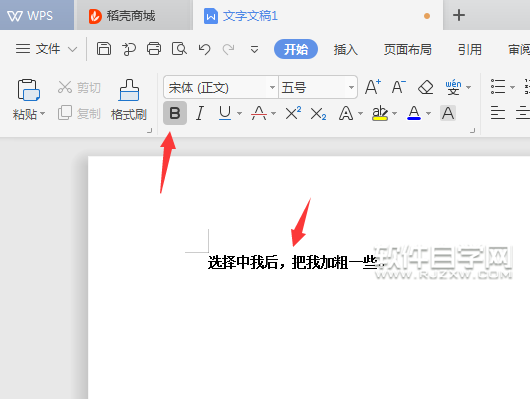Open the WPS home tab
Image resolution: width=530 pixels, height=399 pixels.
[x=37, y=15]
